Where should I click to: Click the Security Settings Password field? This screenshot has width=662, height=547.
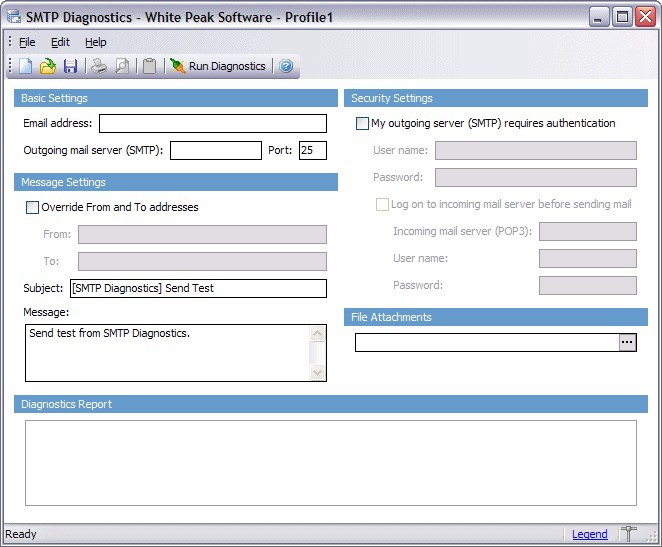(536, 178)
